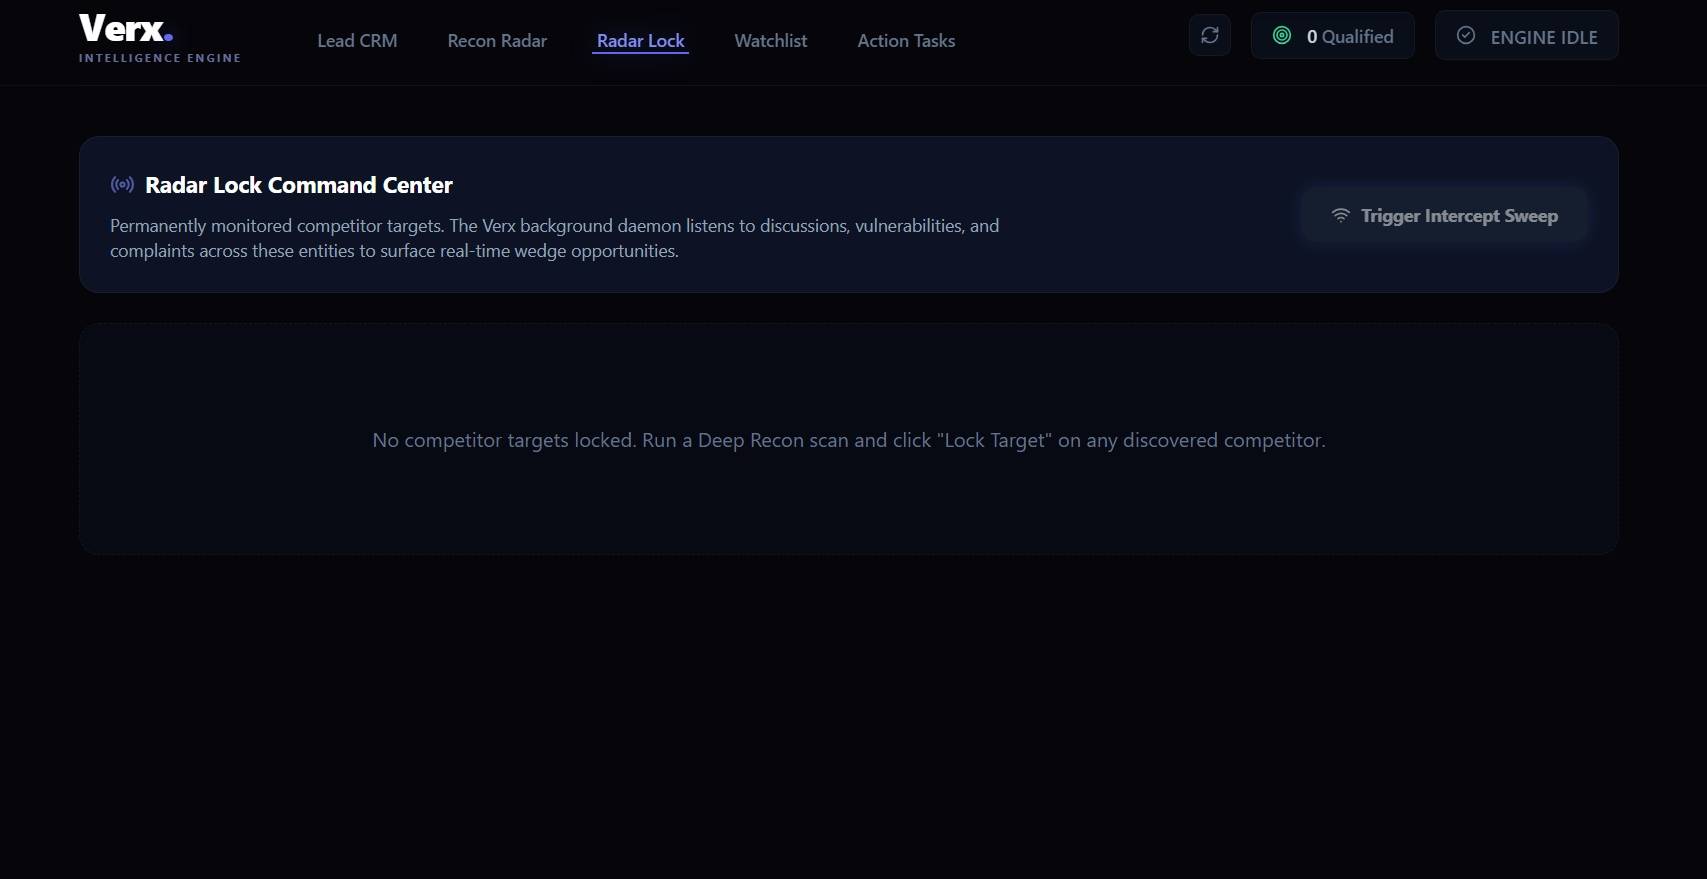Switch to the Recon Radar tab
The height and width of the screenshot is (879, 1707).
click(497, 41)
